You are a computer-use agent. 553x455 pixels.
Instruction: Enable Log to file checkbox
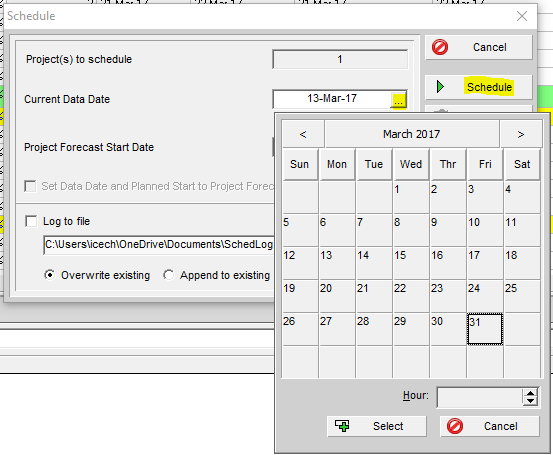pyautogui.click(x=31, y=222)
